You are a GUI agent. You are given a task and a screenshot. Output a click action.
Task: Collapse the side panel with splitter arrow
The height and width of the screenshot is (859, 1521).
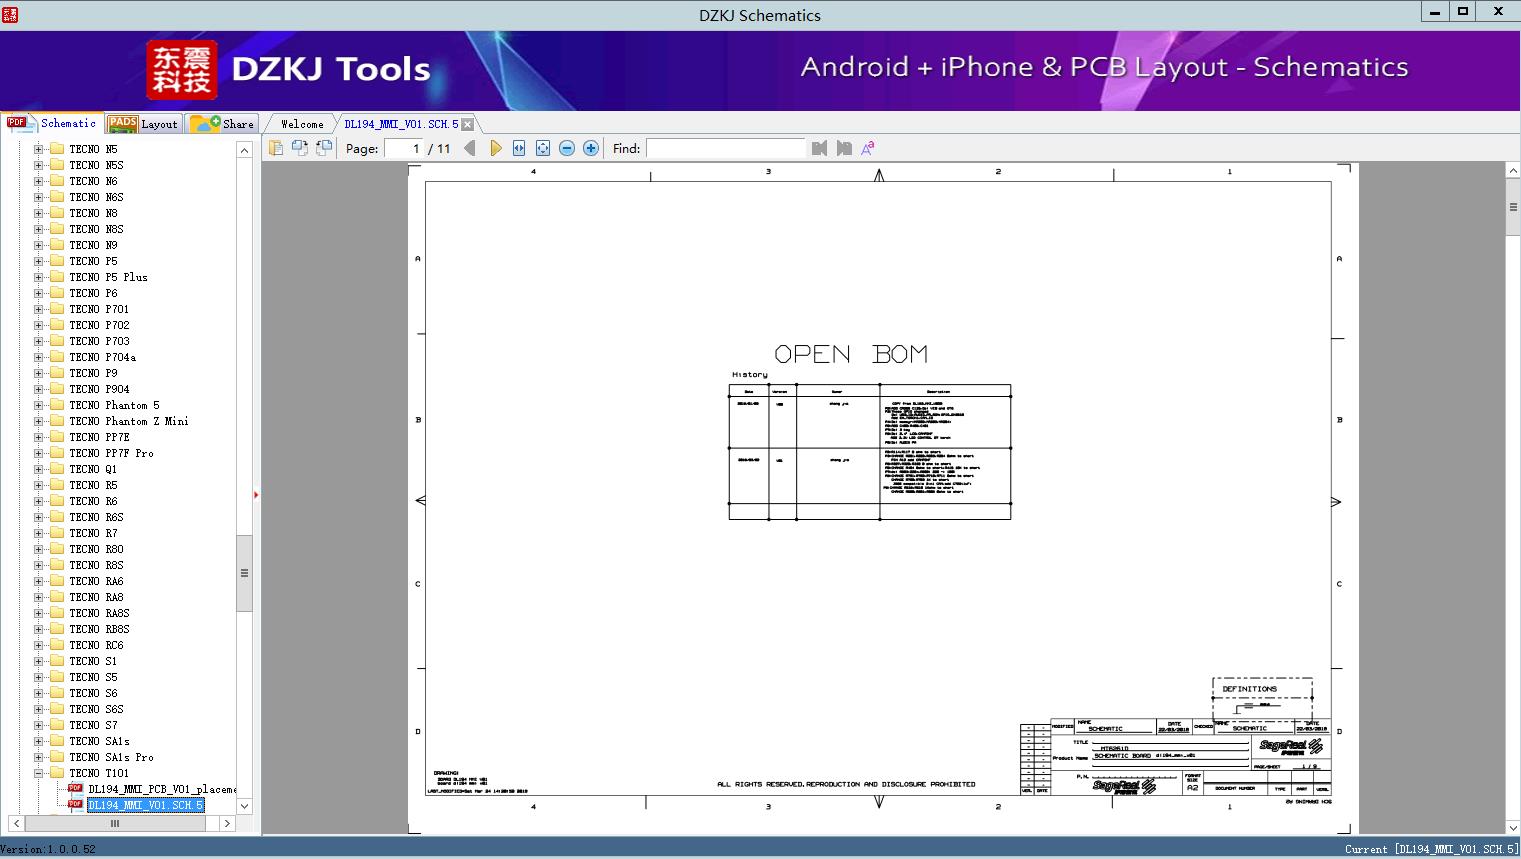tap(256, 494)
